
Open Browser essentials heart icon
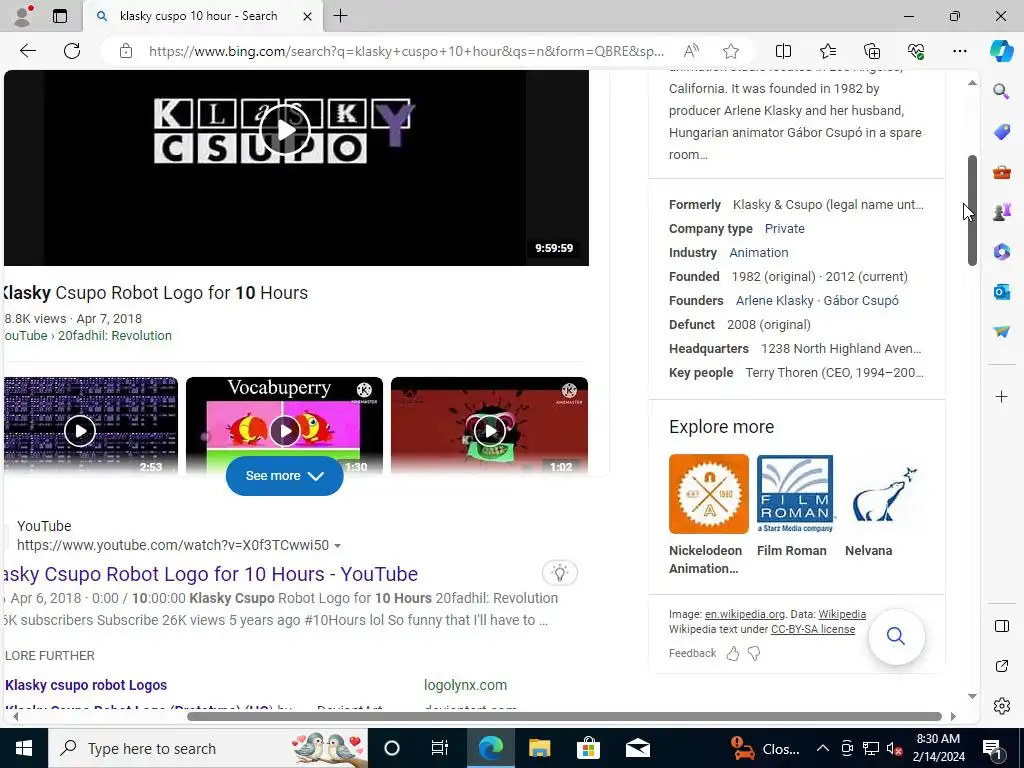point(916,51)
